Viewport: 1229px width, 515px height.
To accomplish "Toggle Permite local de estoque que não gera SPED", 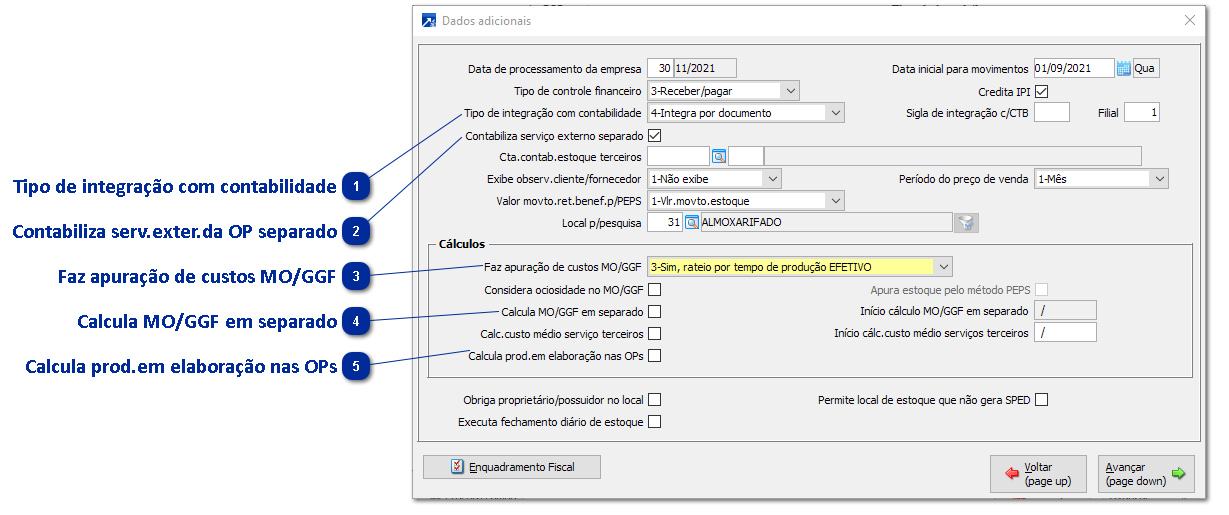I will tap(1041, 400).
